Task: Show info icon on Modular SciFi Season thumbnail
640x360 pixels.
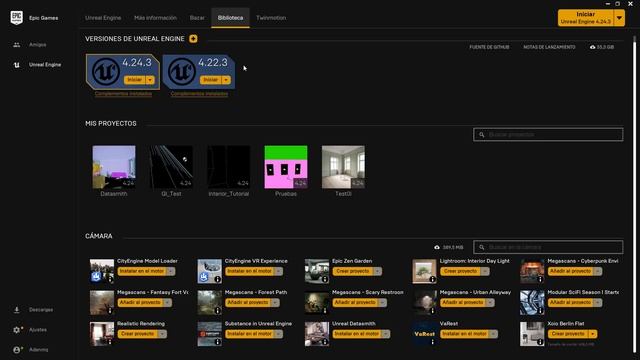Action: 540,311
